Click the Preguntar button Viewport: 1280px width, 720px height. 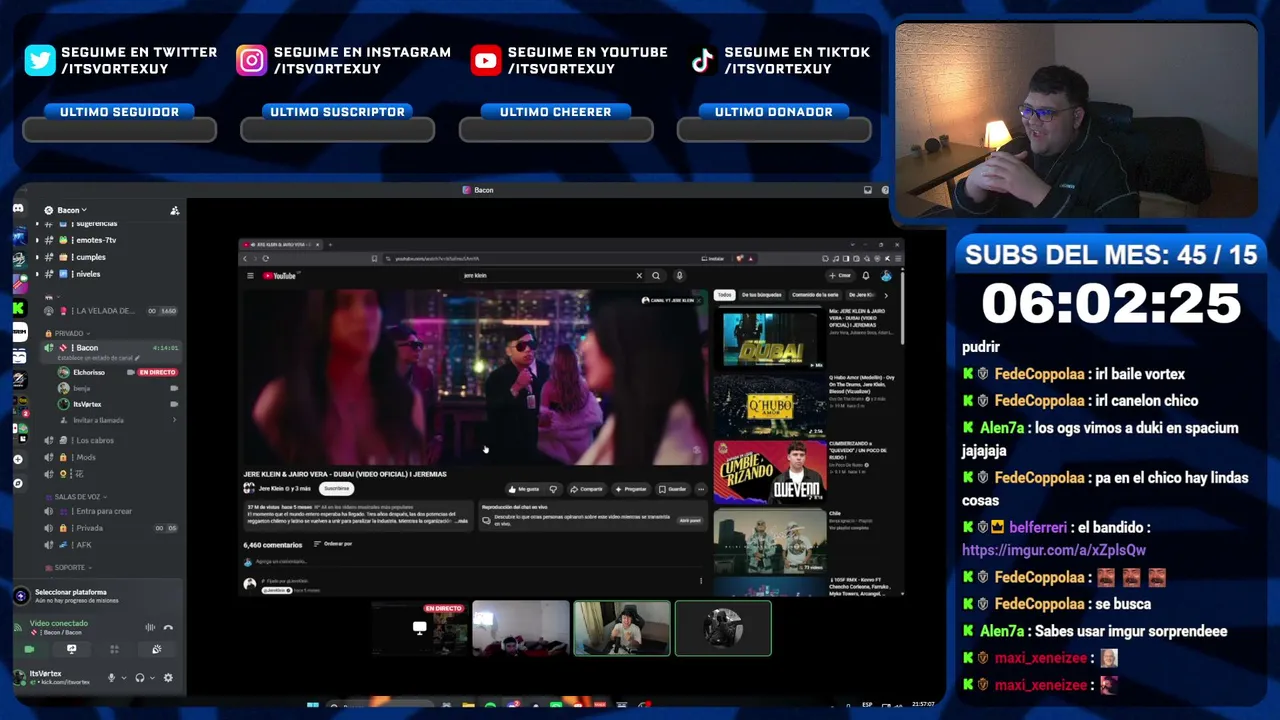(x=631, y=489)
